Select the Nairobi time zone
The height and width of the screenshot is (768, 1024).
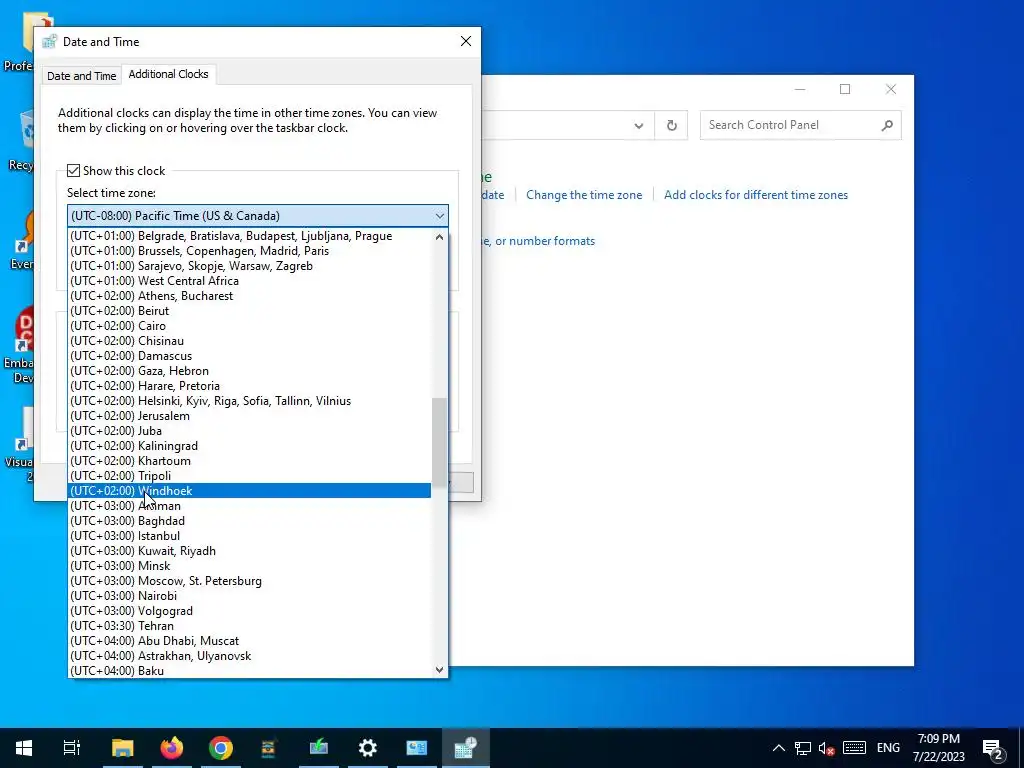(x=249, y=596)
